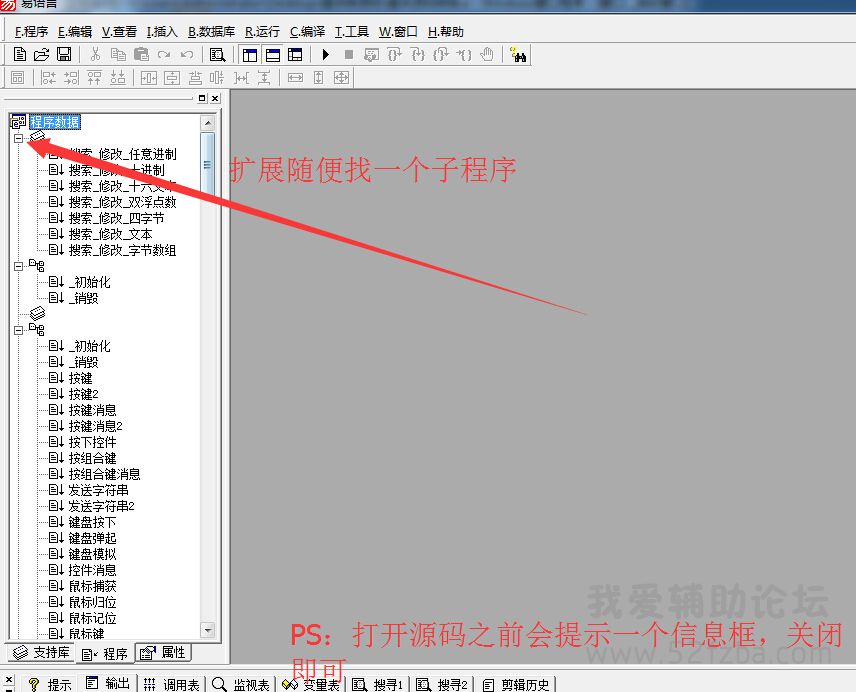Open the C.编译 menu
Viewport: 856px width, 692px height.
click(x=307, y=32)
